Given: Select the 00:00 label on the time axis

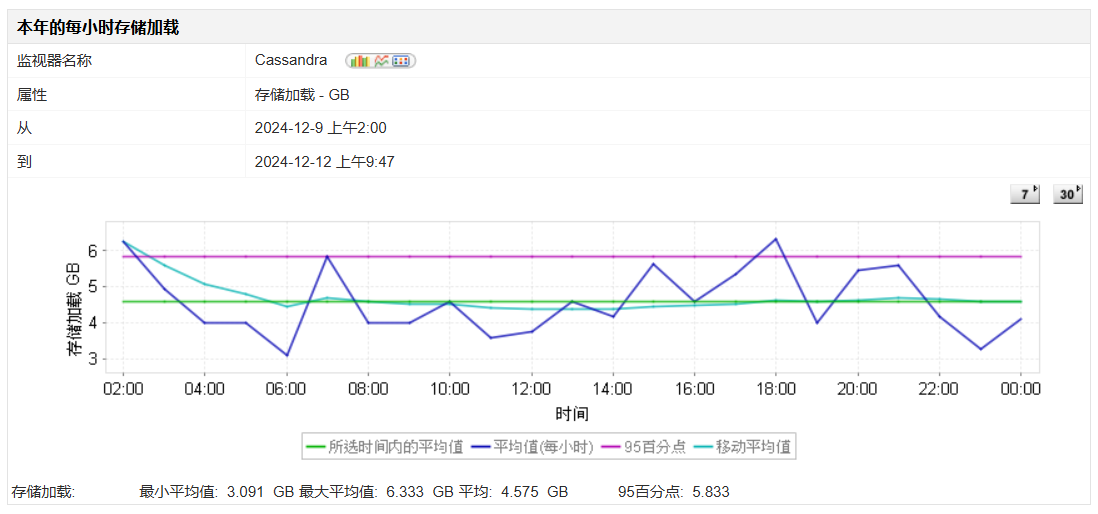Looking at the screenshot, I should [x=1020, y=388].
